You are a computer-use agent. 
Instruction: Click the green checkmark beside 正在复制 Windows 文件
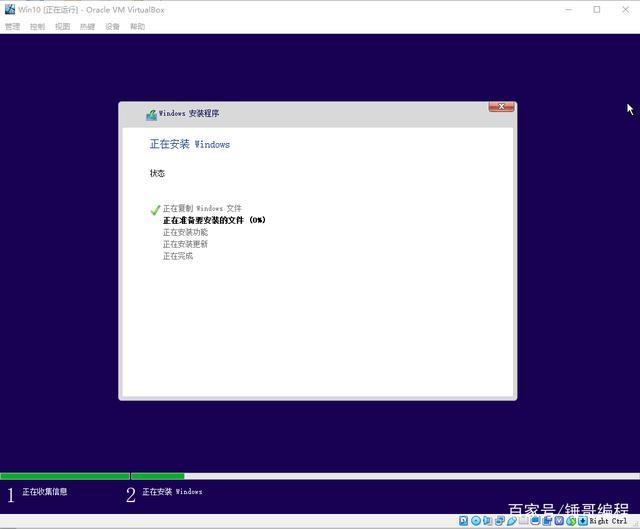point(155,210)
